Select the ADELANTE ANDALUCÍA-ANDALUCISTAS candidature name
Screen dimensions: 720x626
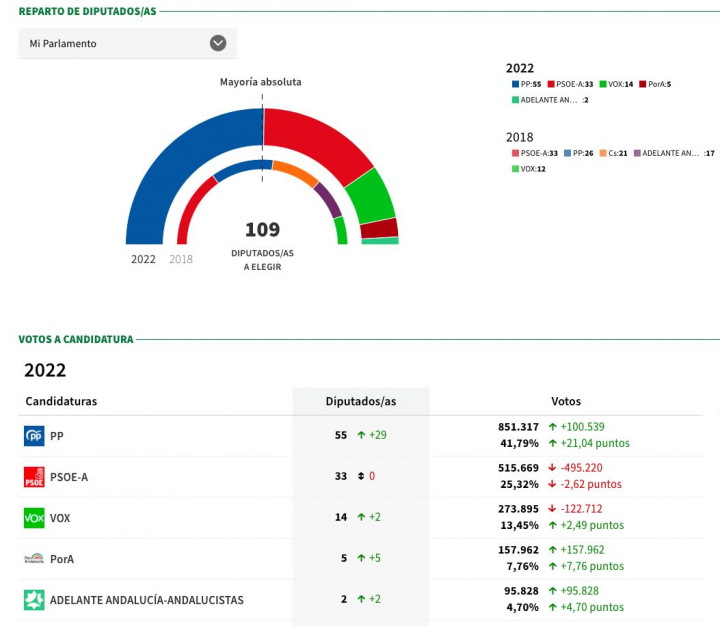coord(146,600)
